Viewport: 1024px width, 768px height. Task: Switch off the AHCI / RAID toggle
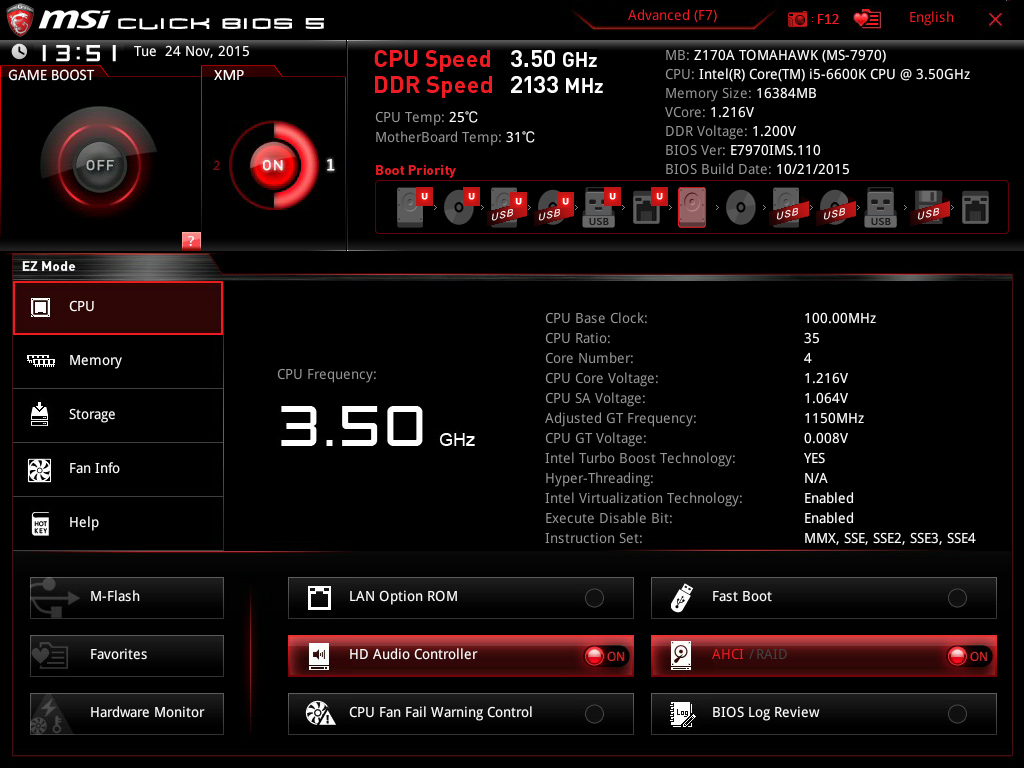tap(968, 656)
